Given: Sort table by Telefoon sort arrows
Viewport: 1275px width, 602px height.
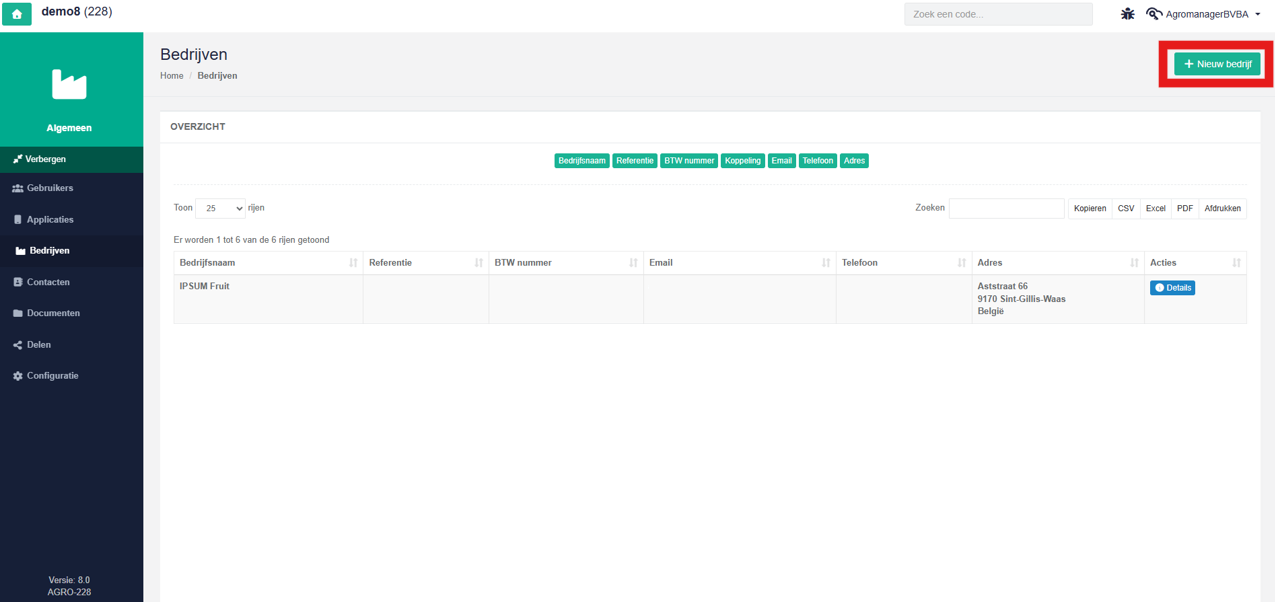Looking at the screenshot, I should click(961, 263).
